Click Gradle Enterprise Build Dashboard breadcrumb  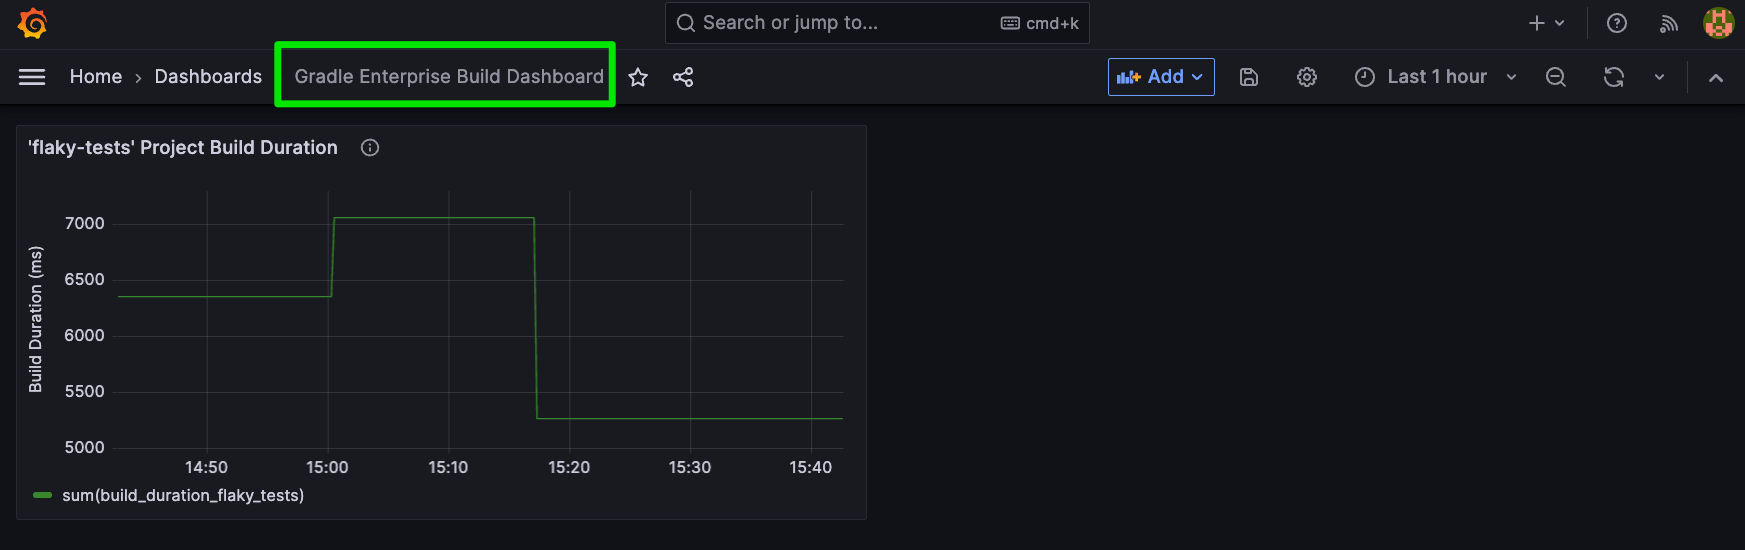pyautogui.click(x=449, y=77)
